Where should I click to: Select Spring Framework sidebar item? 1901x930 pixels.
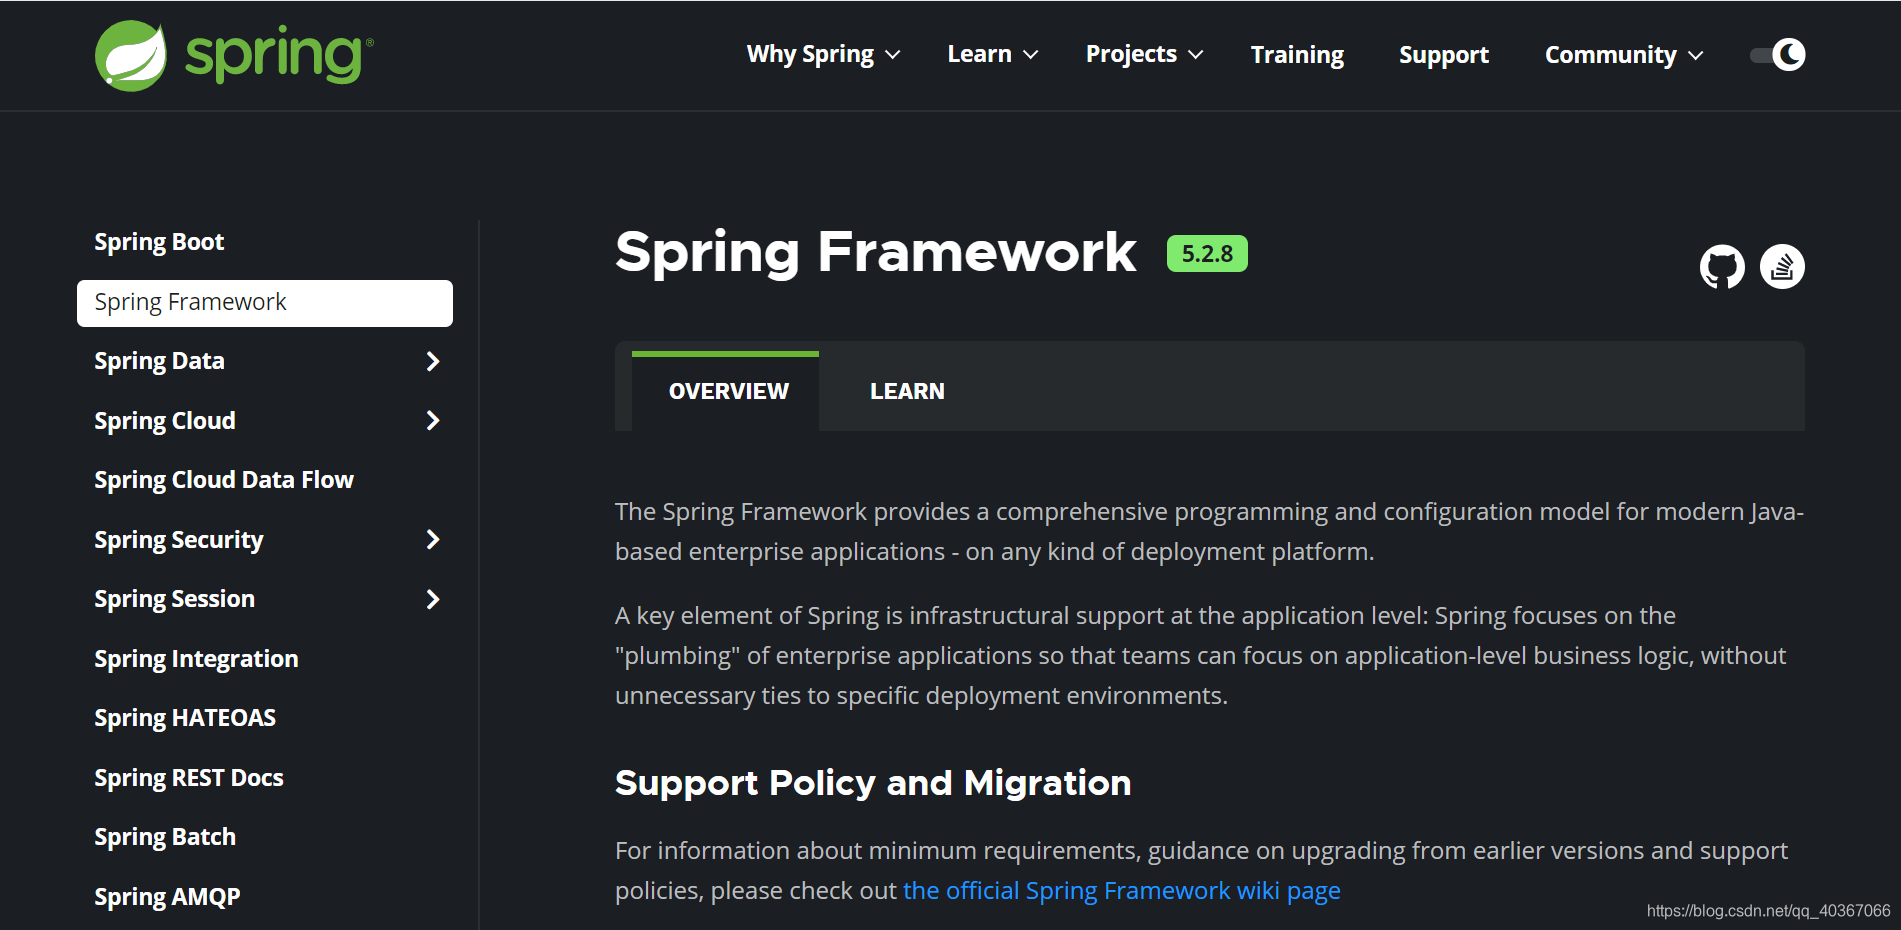click(x=265, y=303)
